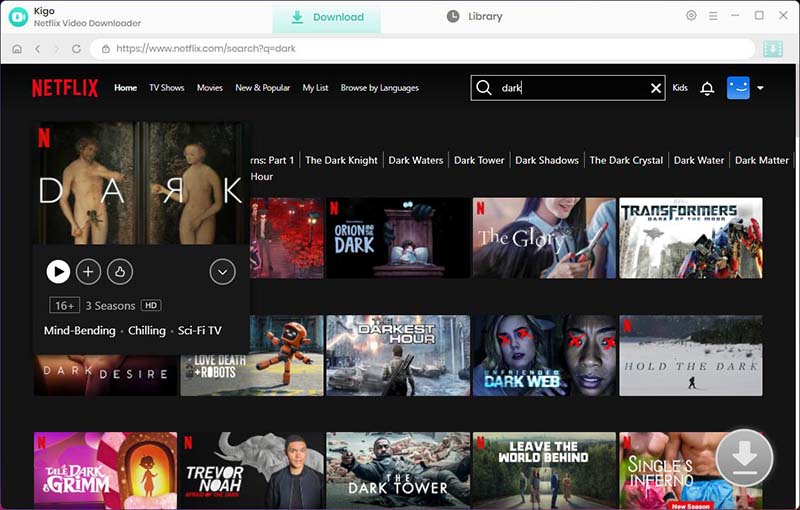Click the 3 Seasons label
This screenshot has height=510, width=800.
tap(110, 305)
